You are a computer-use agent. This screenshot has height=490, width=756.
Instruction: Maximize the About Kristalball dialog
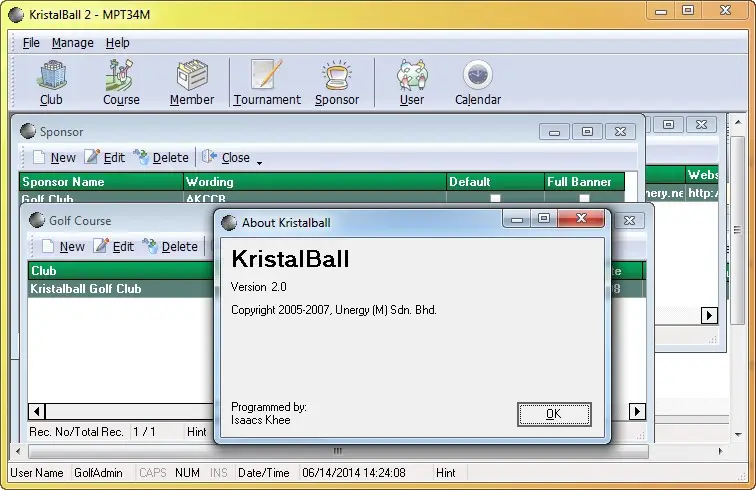tap(544, 219)
